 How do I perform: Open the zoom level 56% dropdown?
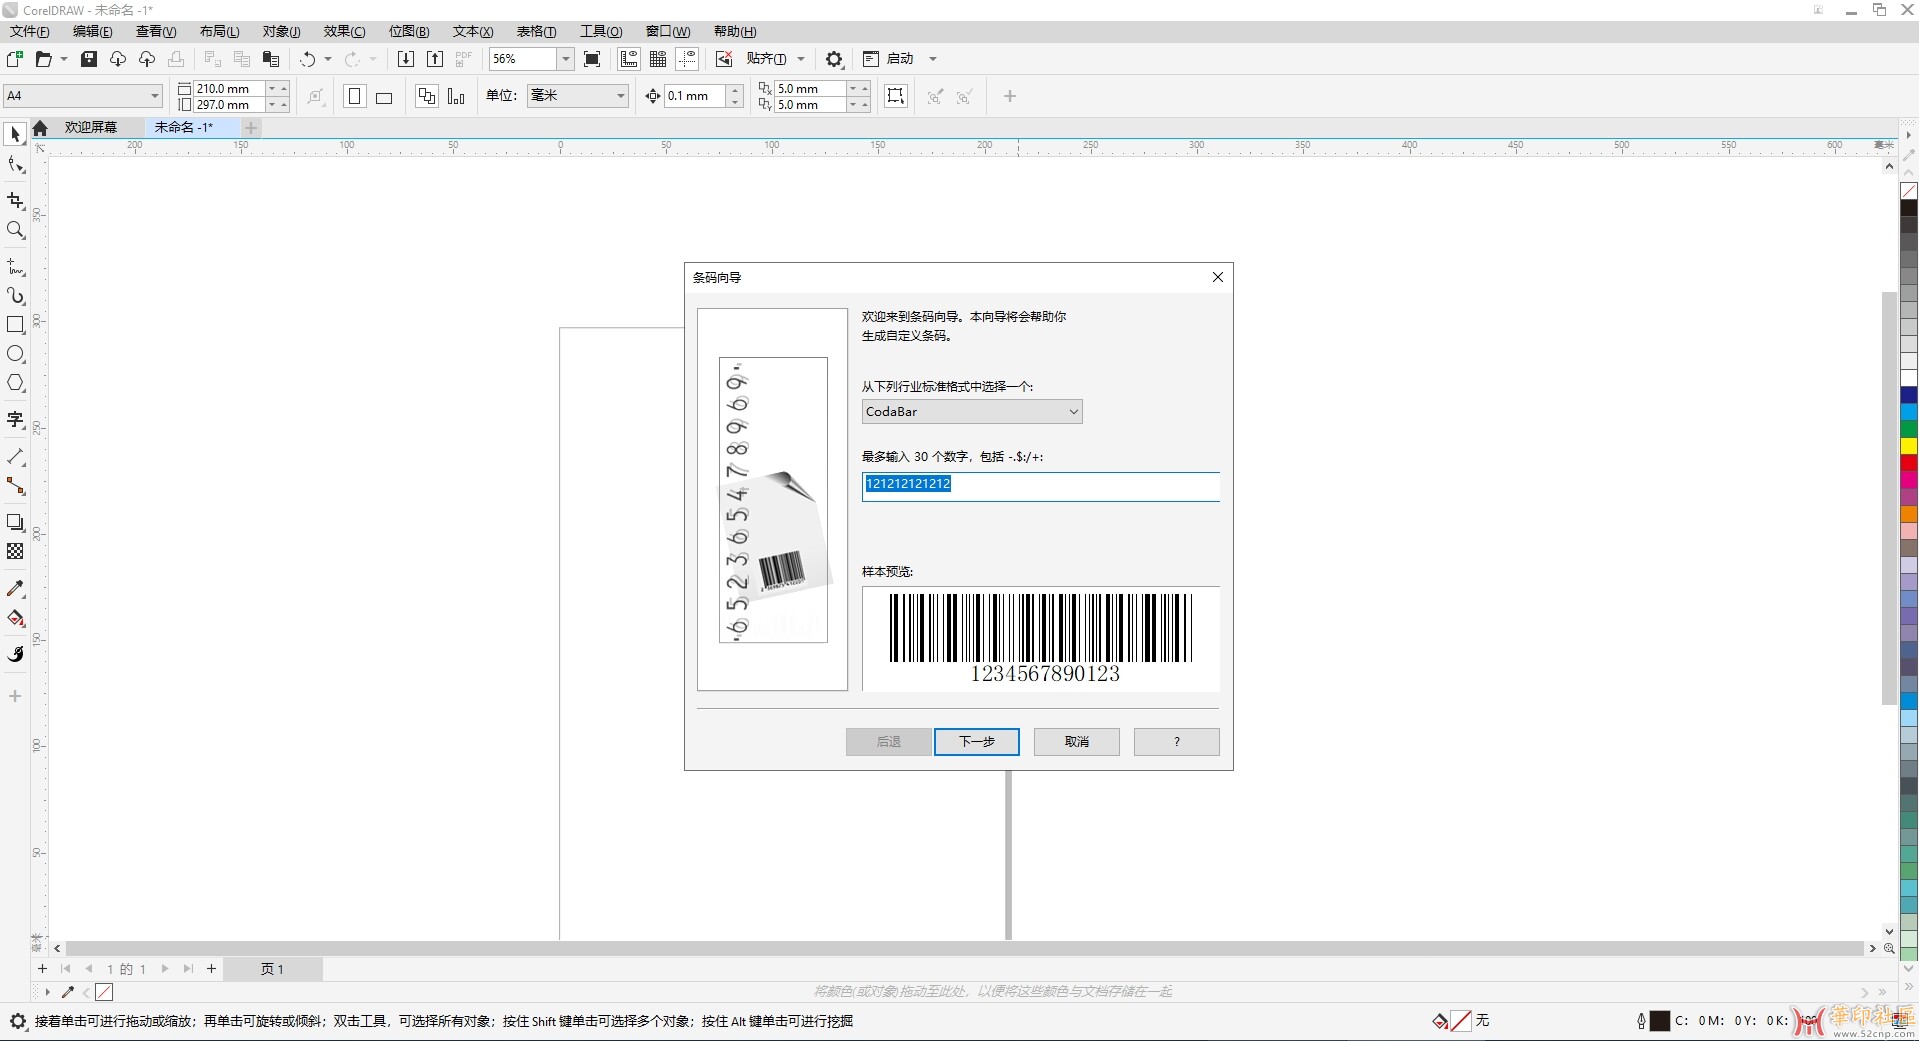pyautogui.click(x=565, y=59)
